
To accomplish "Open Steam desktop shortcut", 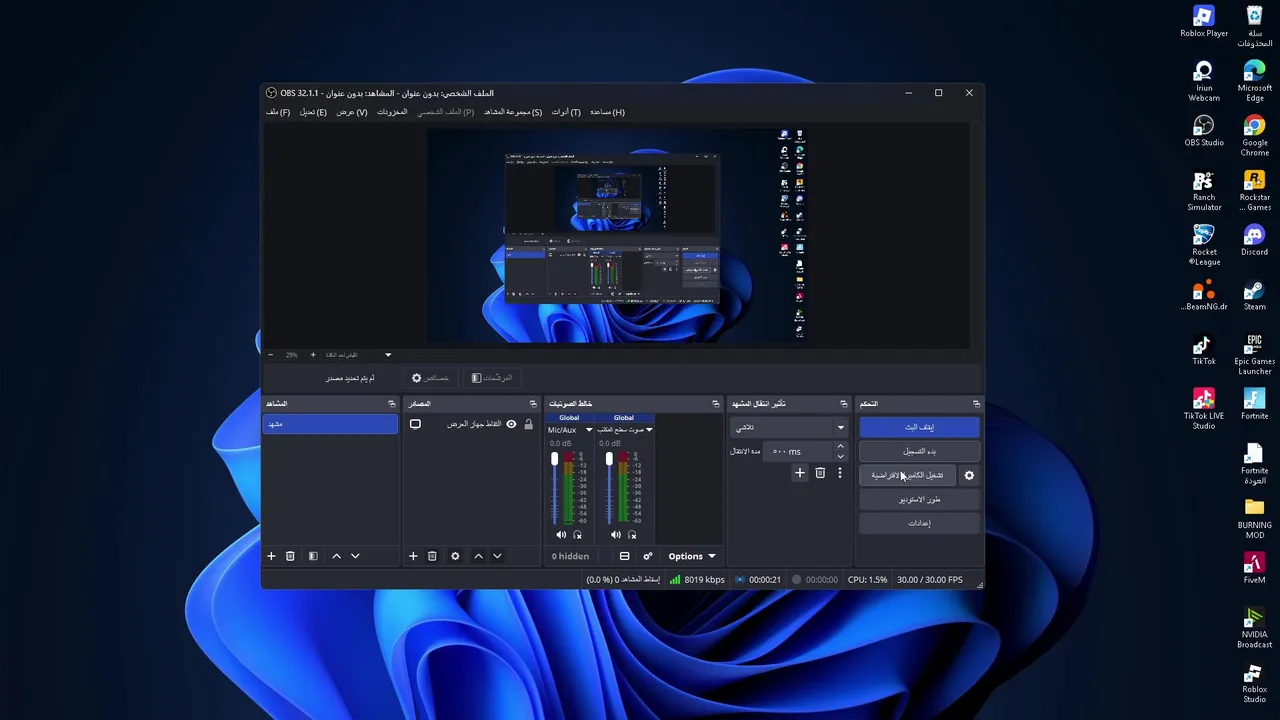I will [1255, 295].
